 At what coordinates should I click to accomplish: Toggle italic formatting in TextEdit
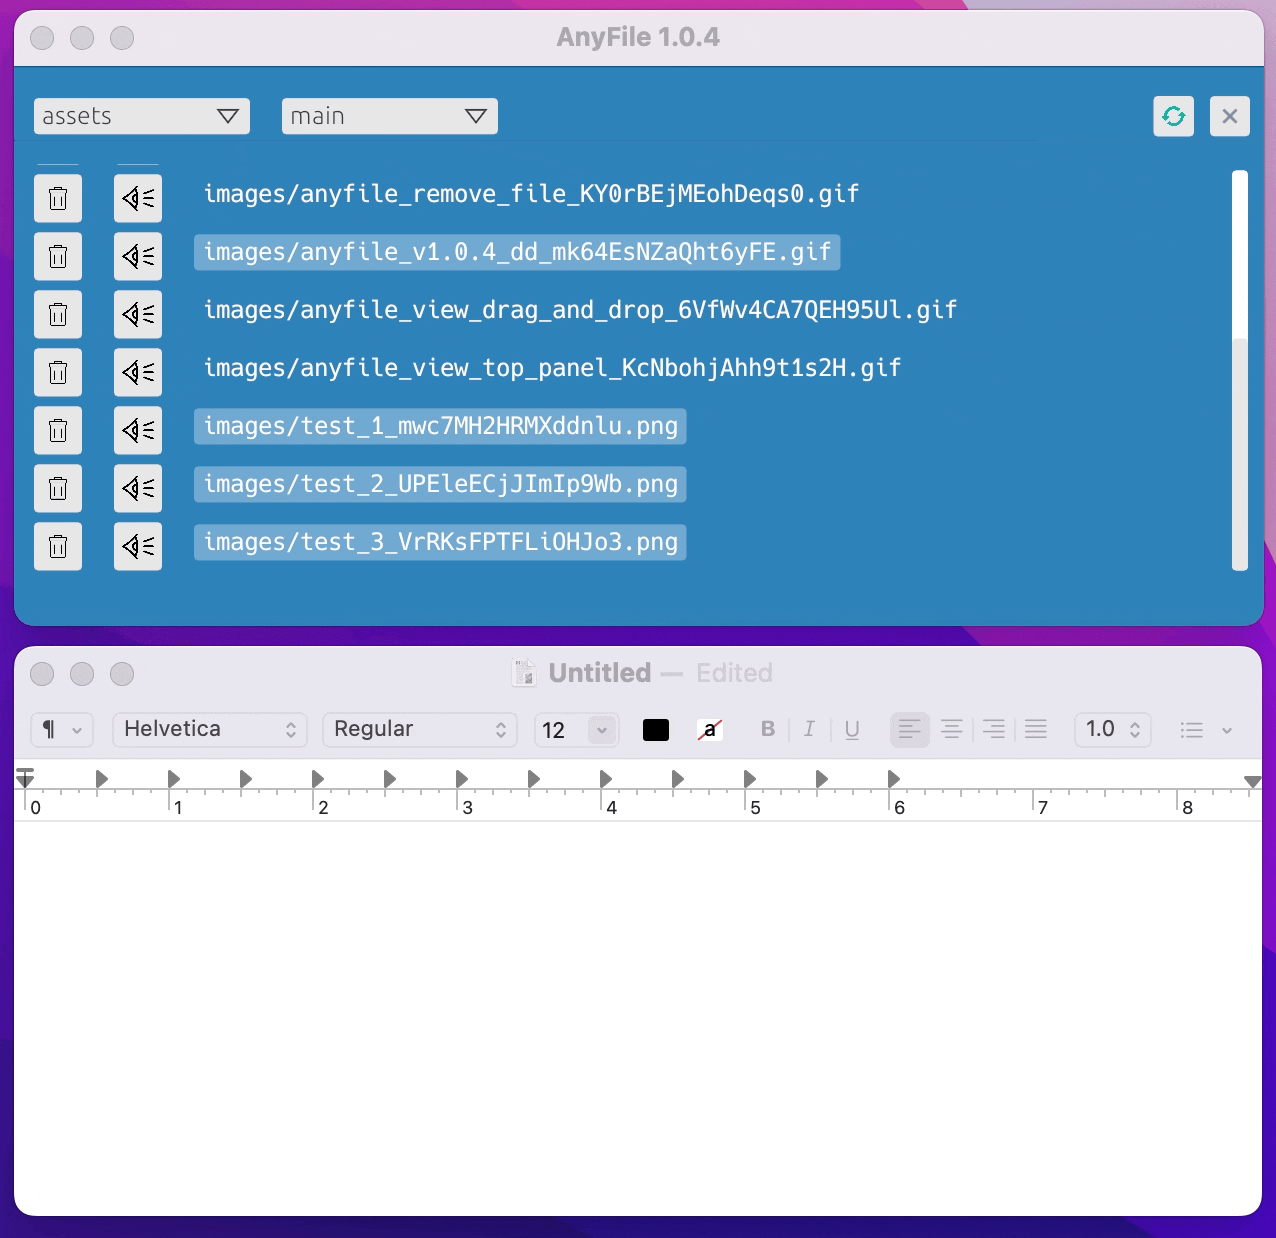(x=809, y=729)
